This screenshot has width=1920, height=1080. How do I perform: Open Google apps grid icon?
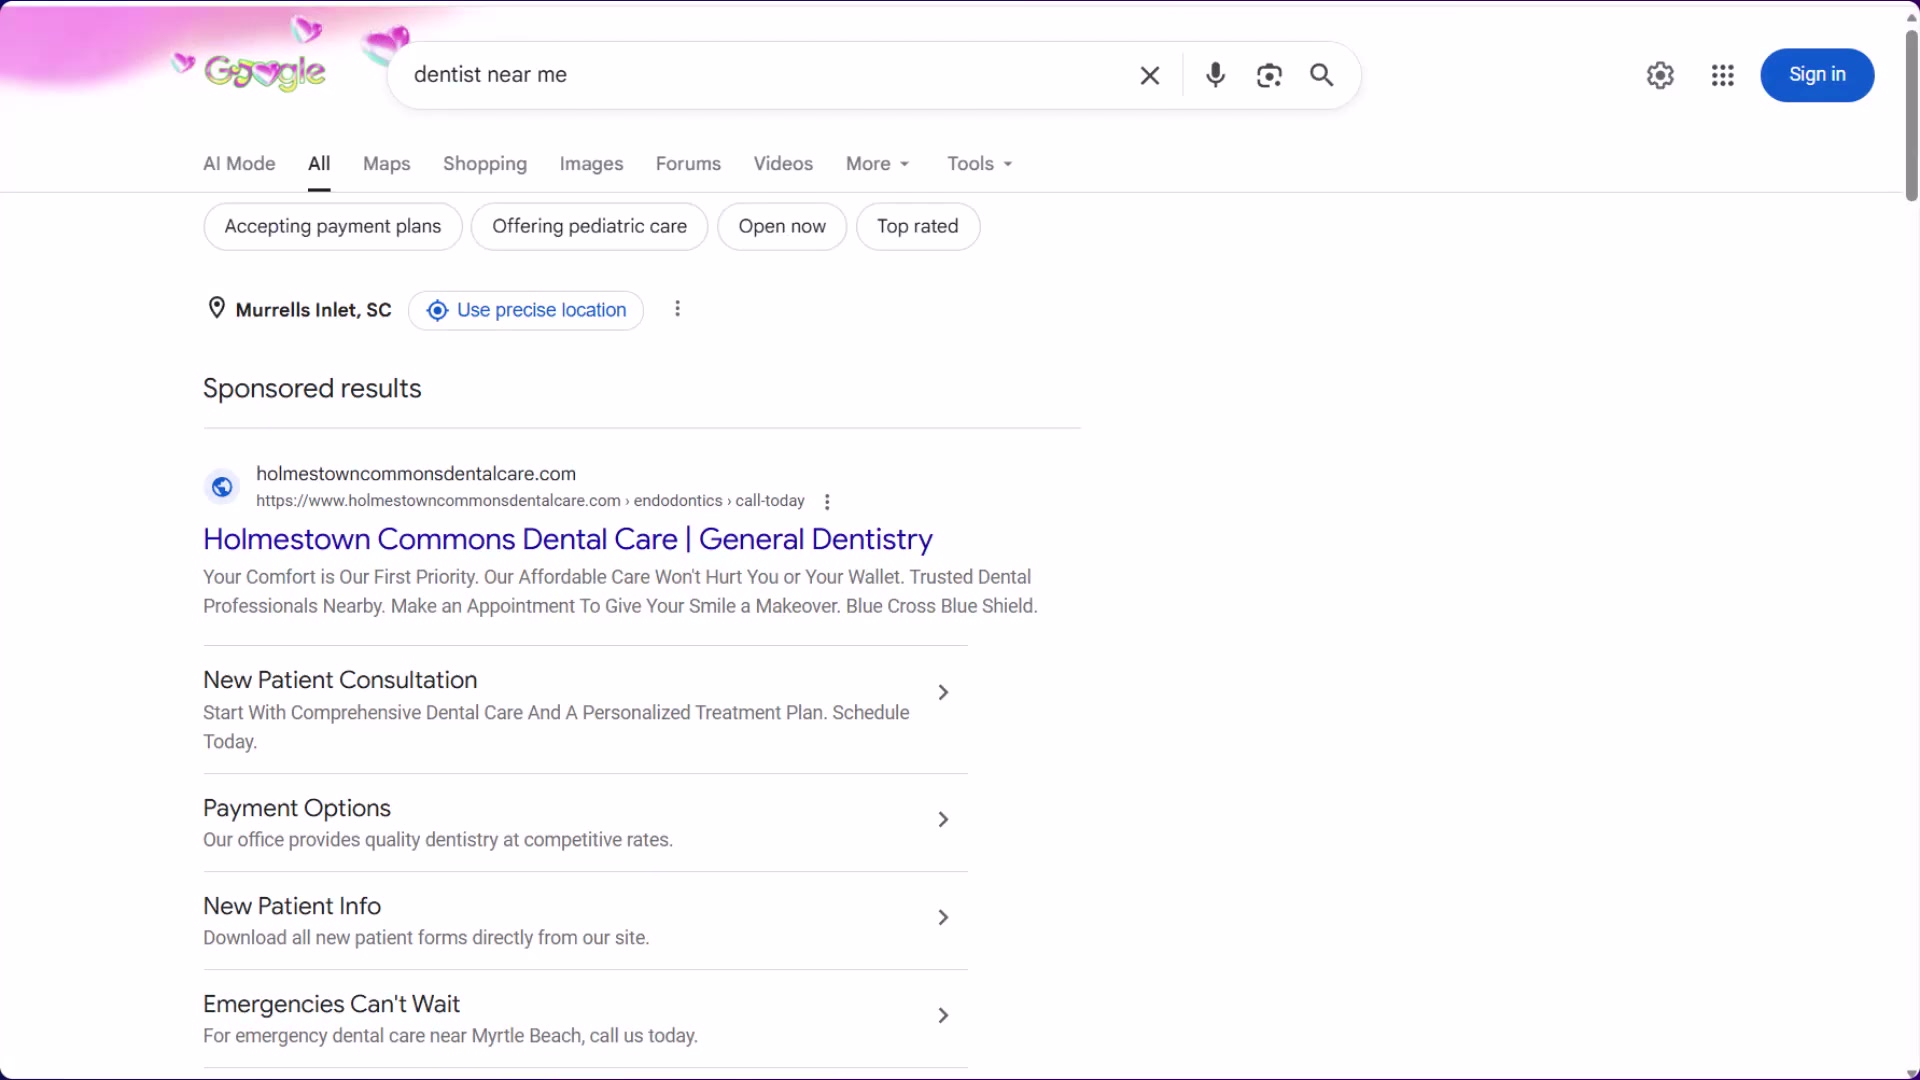[x=1722, y=75]
